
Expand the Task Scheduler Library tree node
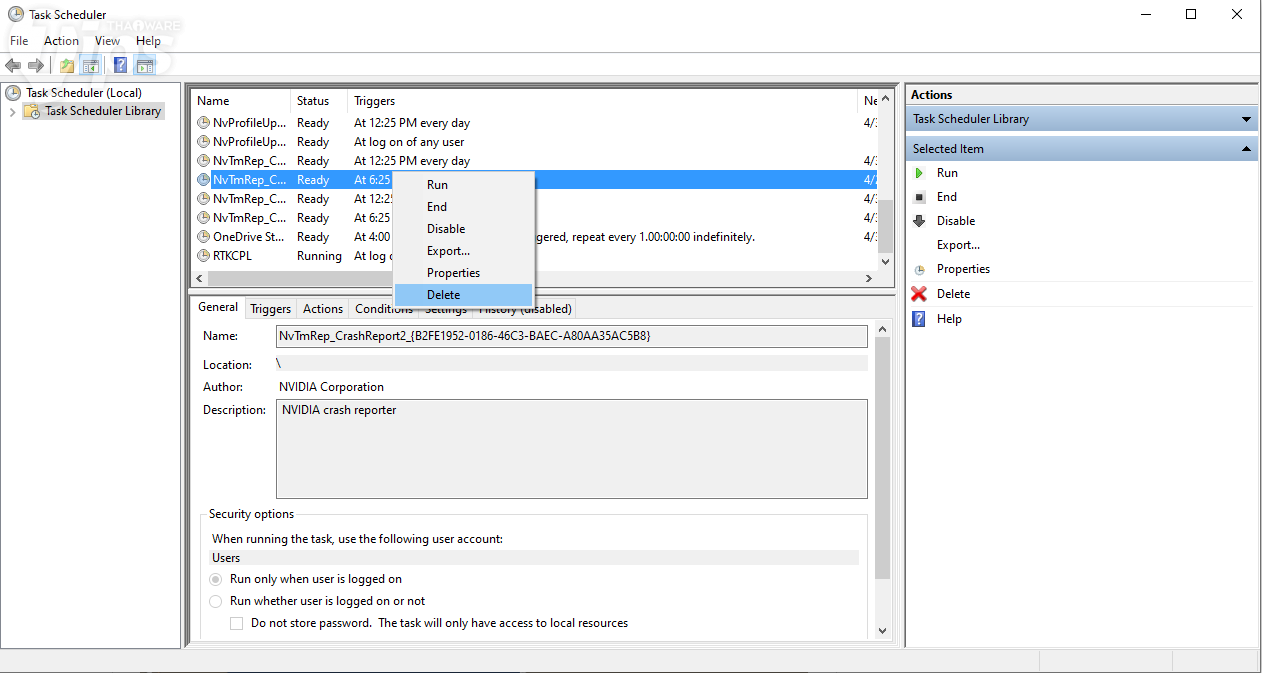(x=13, y=112)
